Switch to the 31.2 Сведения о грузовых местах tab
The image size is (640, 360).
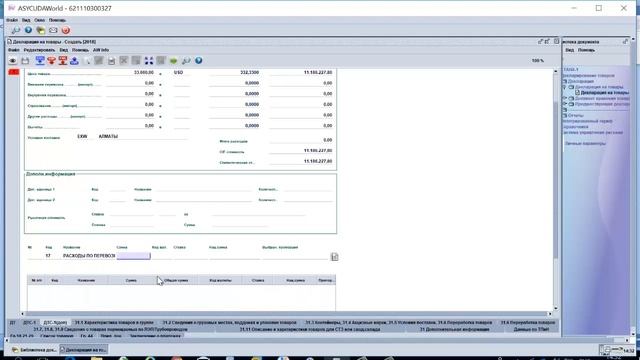(x=229, y=322)
